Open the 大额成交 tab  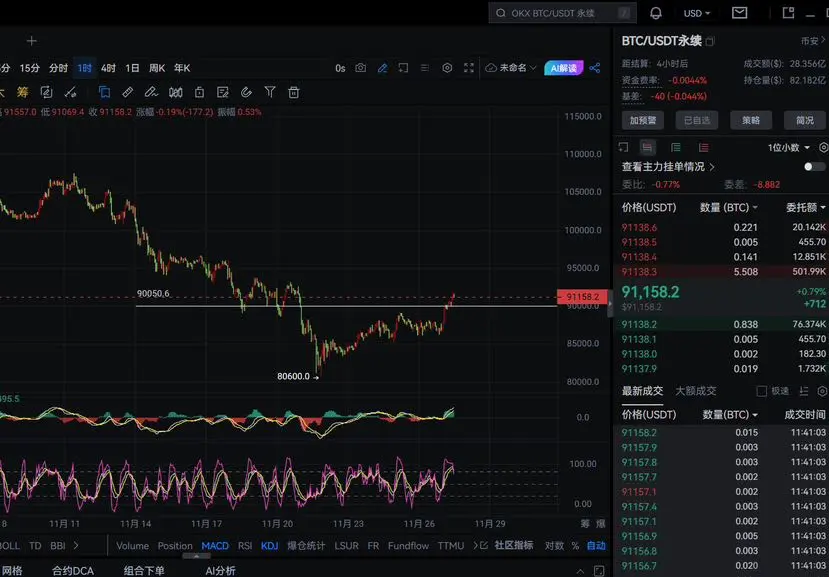(696, 391)
